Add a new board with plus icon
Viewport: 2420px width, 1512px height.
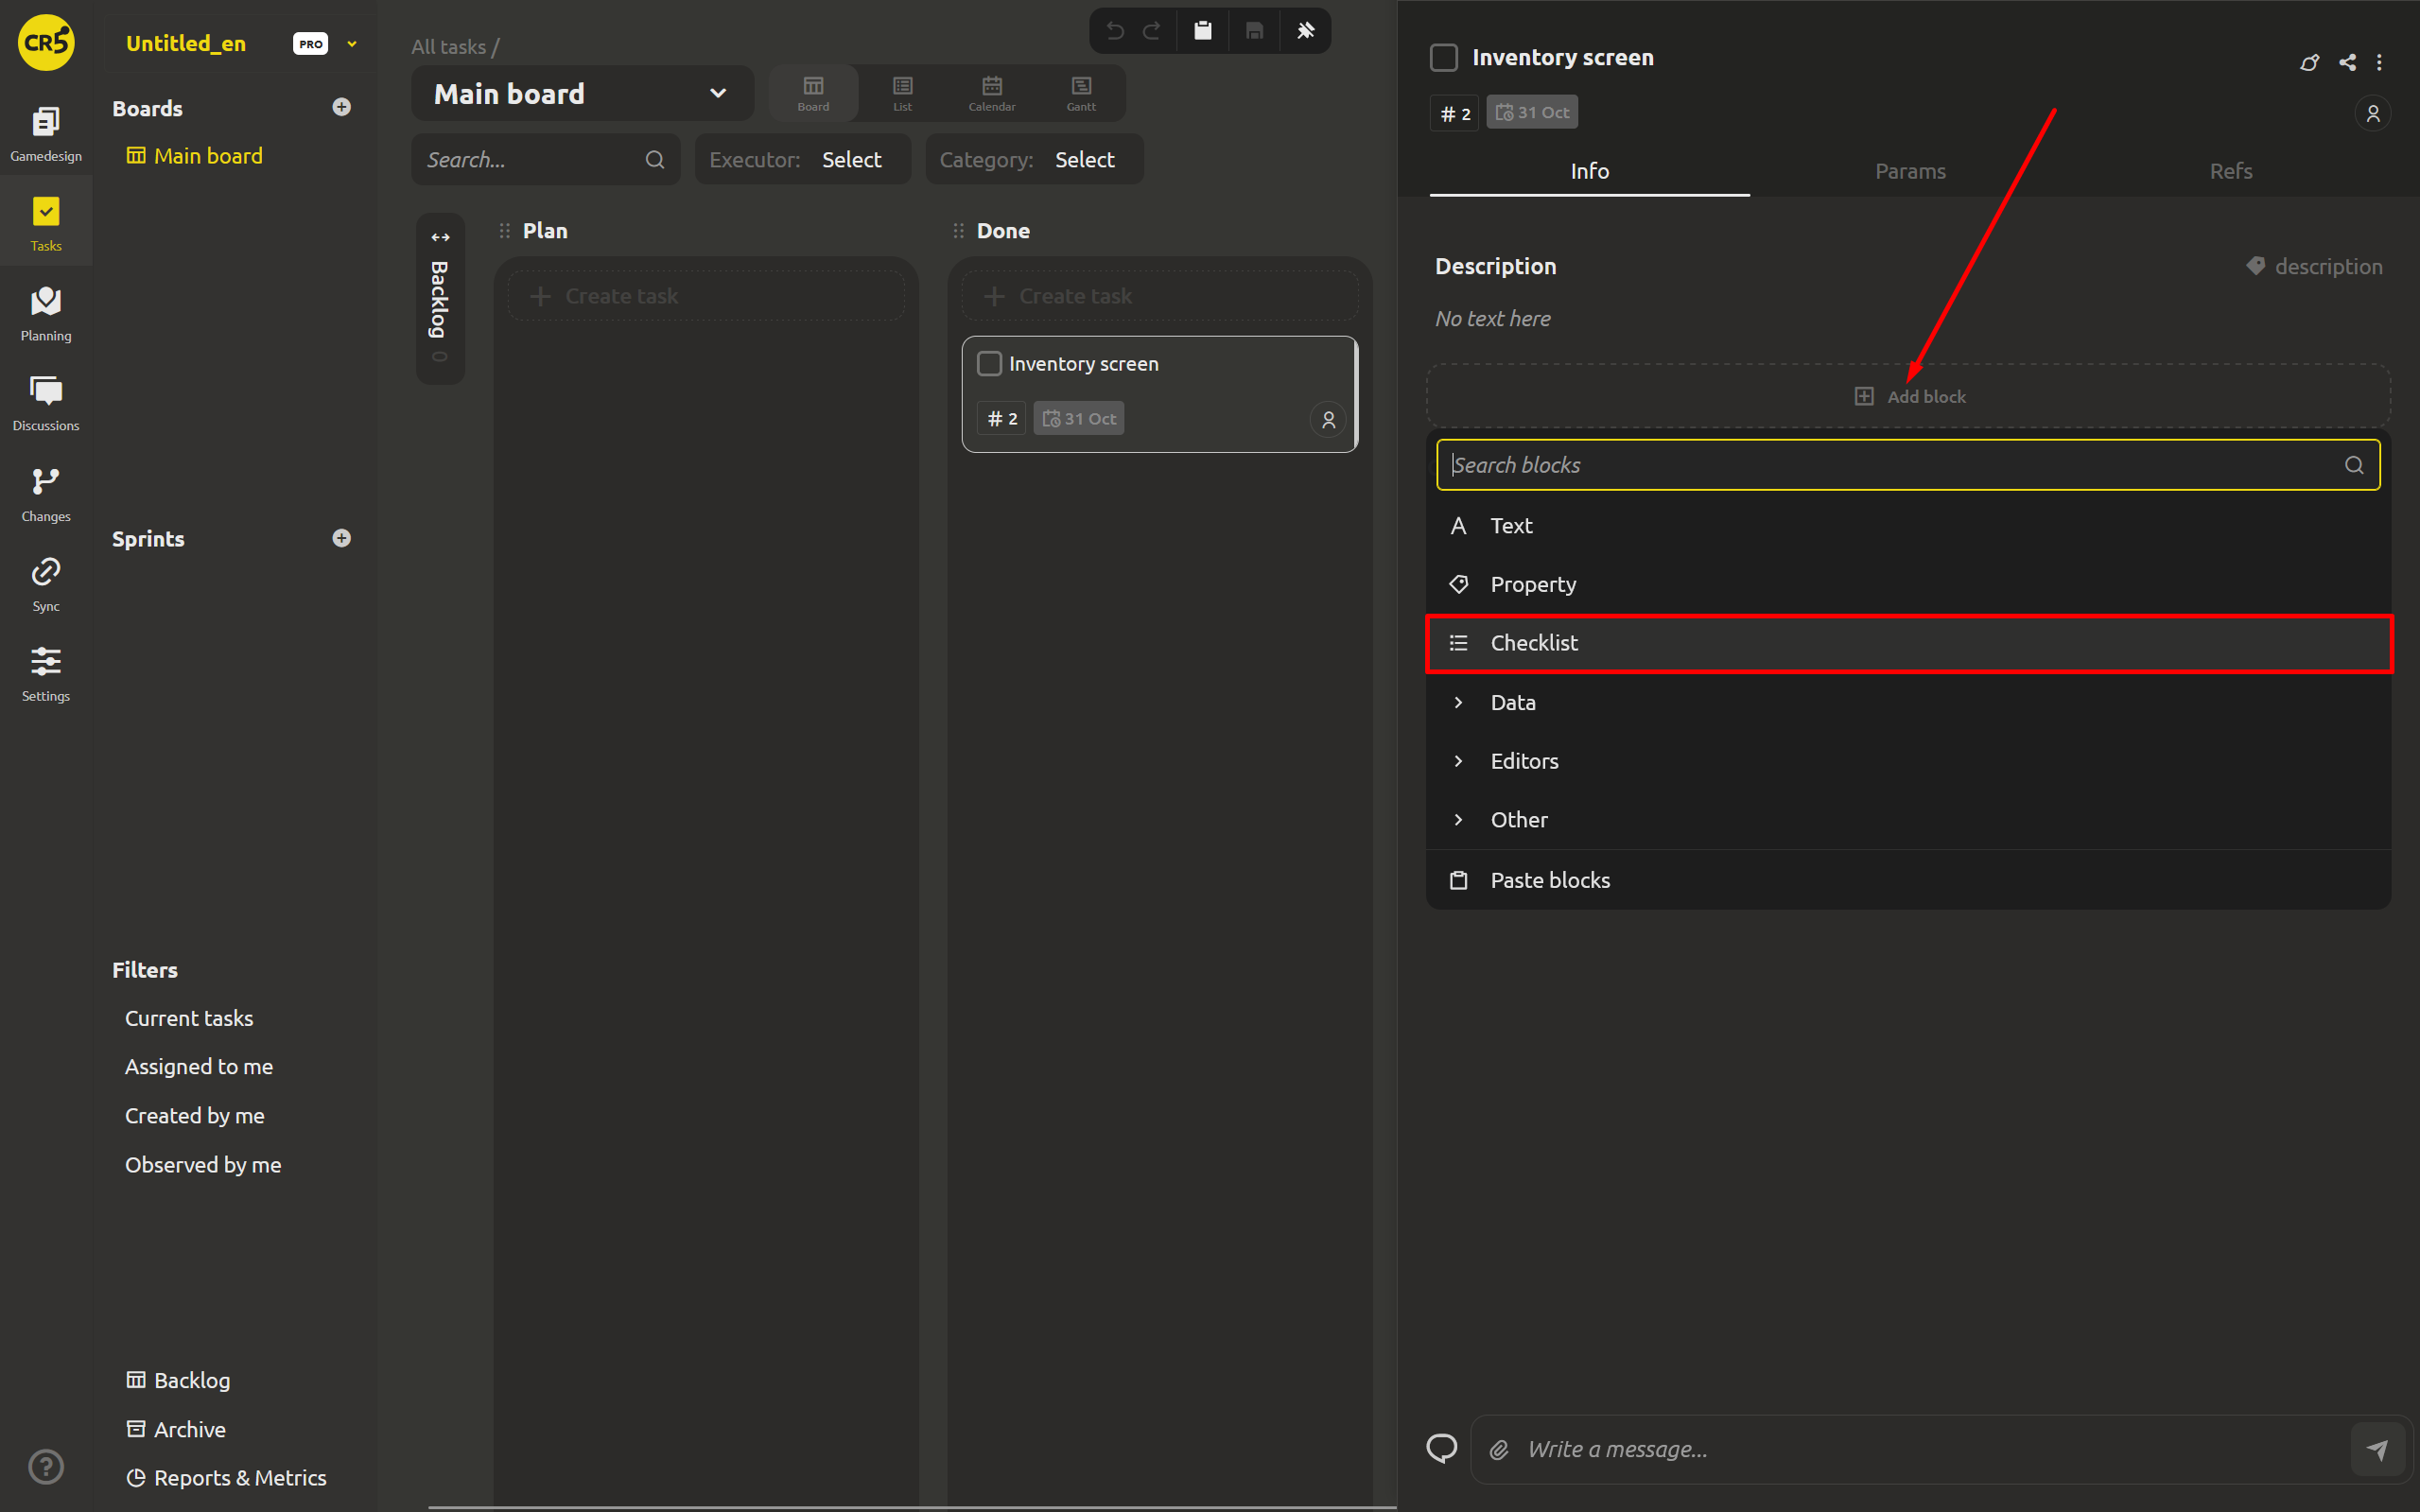(x=342, y=107)
